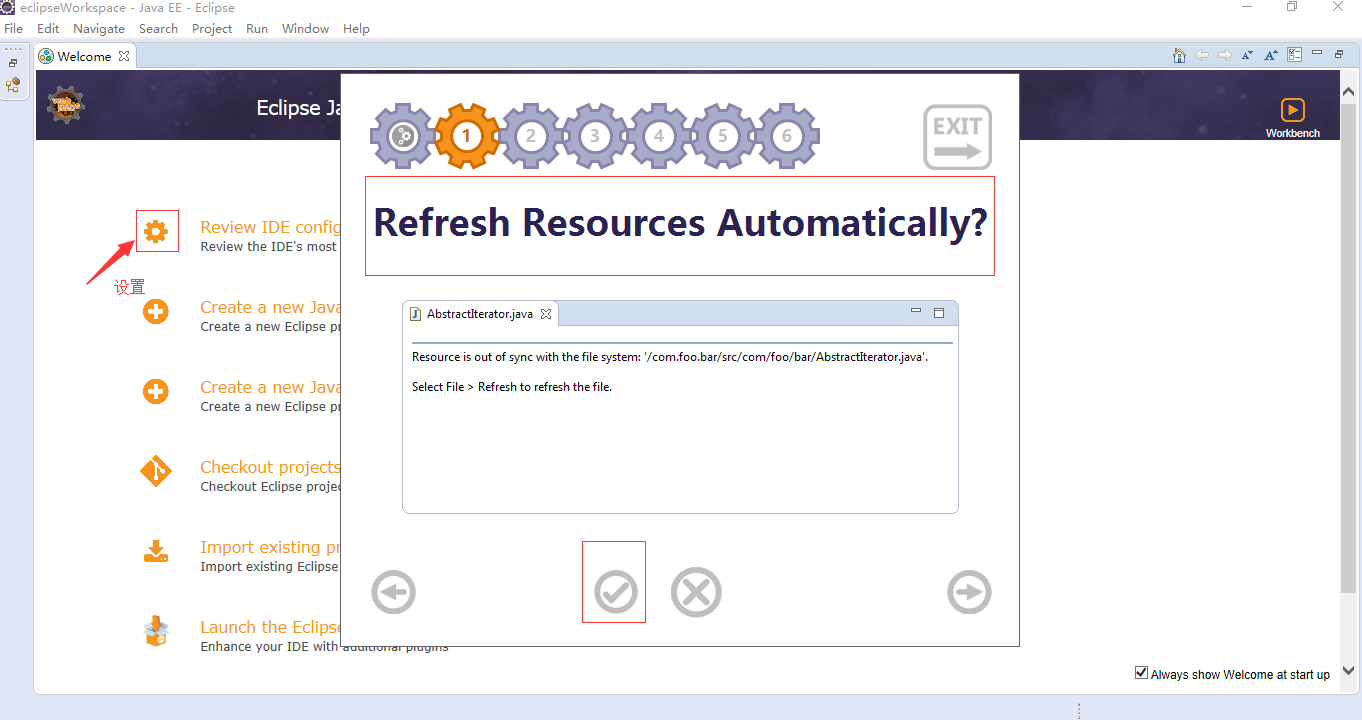Open the Project menu
1362x720 pixels.
(x=212, y=29)
